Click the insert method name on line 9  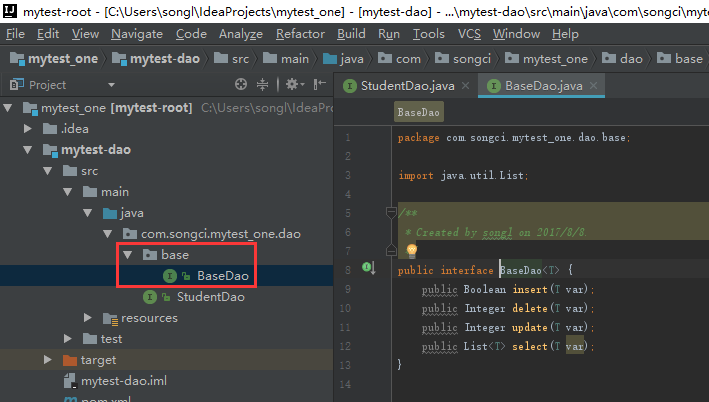(530, 289)
